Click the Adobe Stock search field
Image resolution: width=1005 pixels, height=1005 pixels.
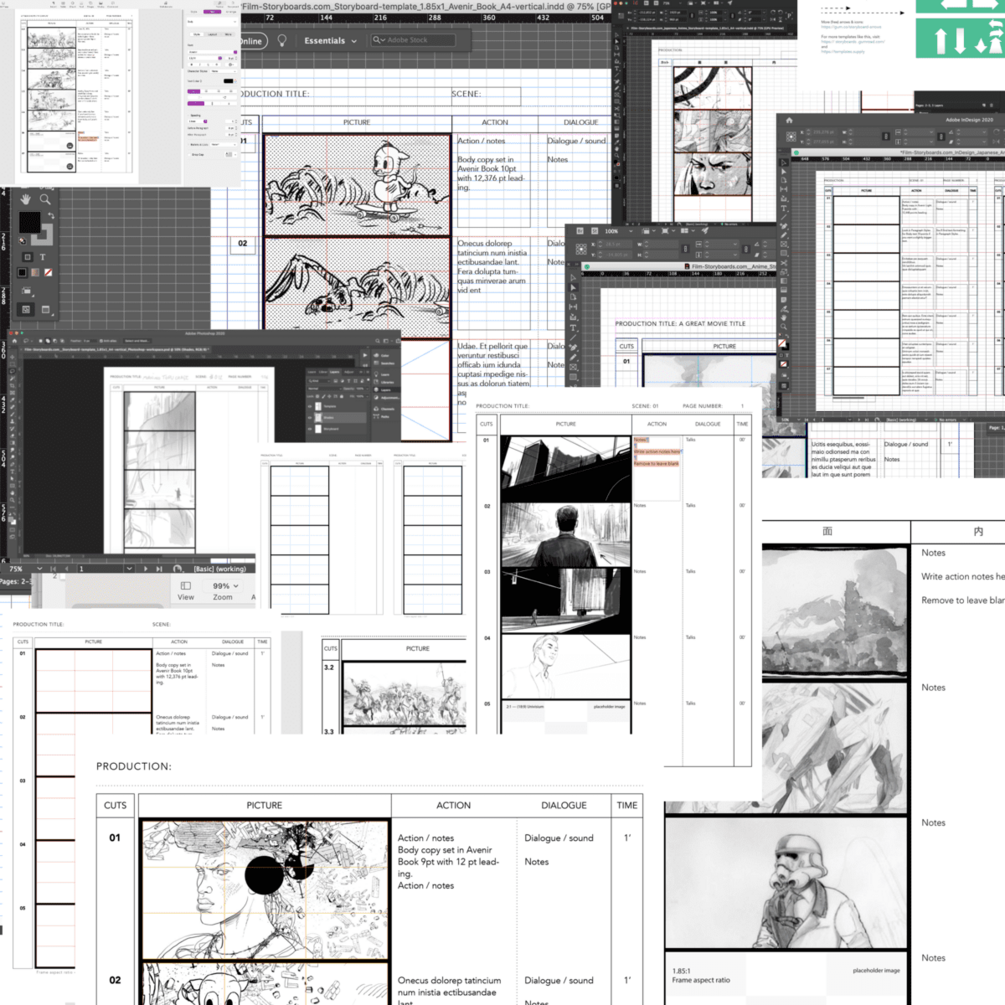pos(413,40)
